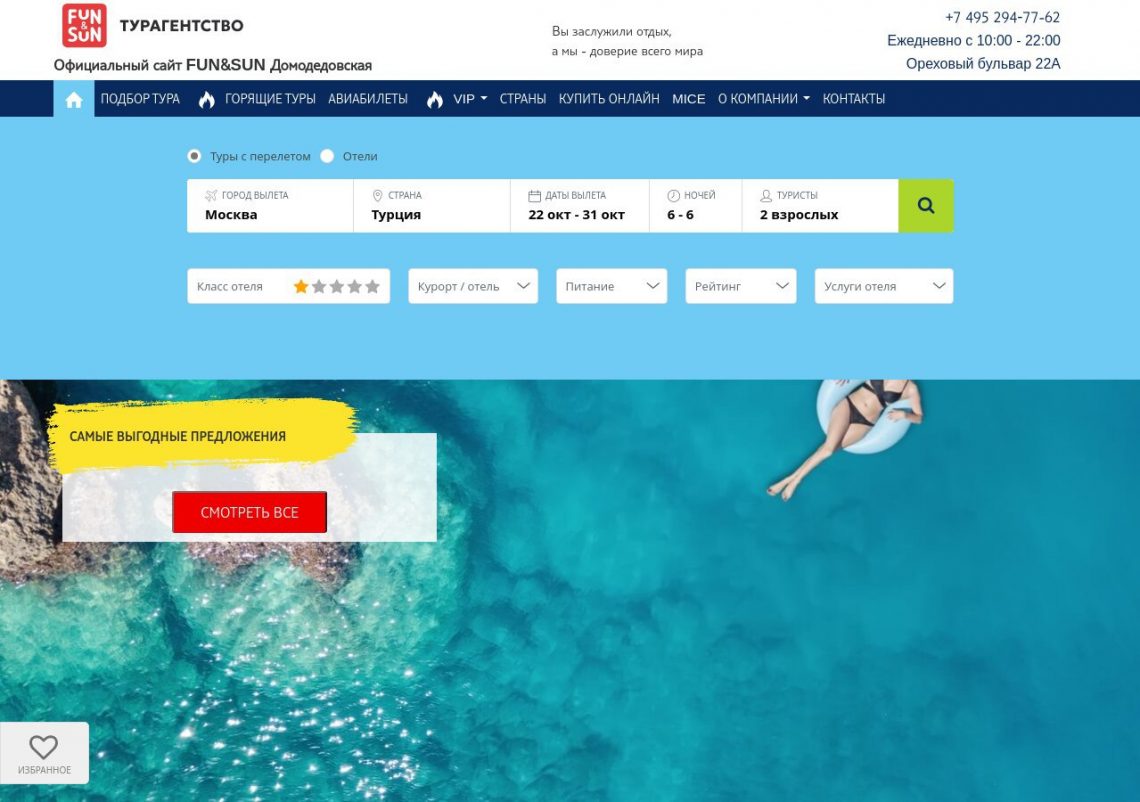Viewport: 1140px width, 802px height.
Task: Set hotel class to three stars
Action: tap(337, 287)
